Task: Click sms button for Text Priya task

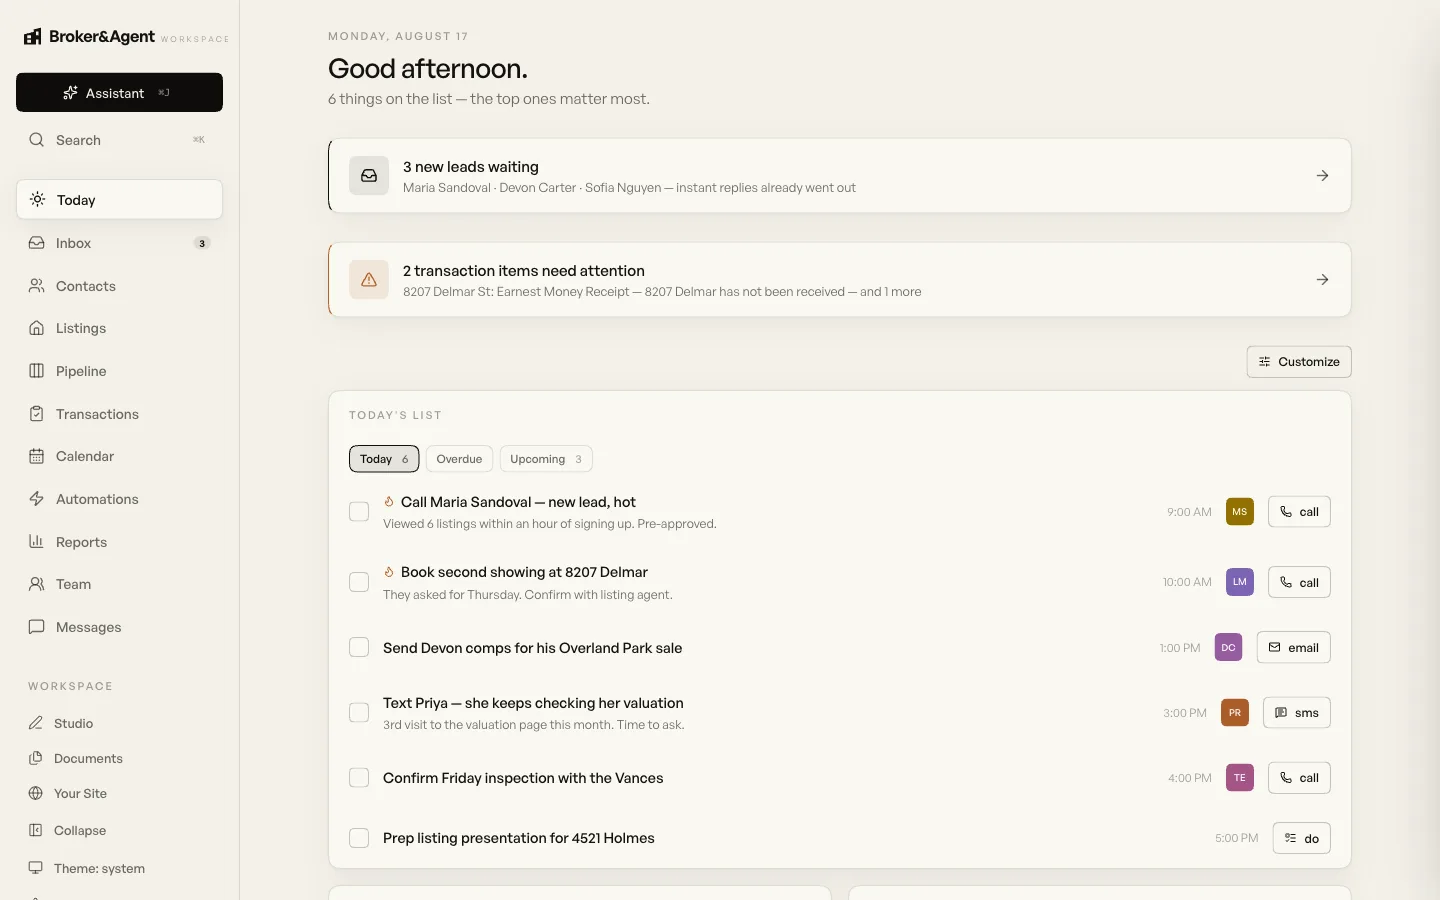Action: pyautogui.click(x=1297, y=713)
